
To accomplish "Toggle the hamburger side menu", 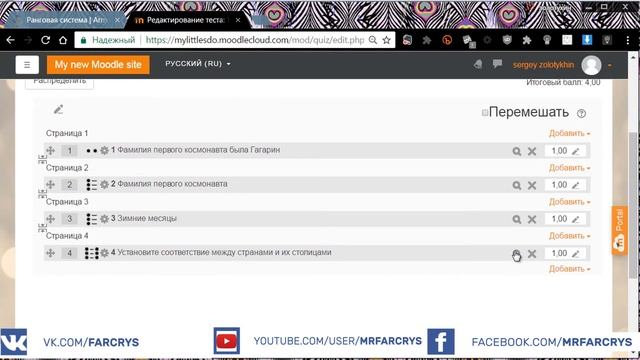I will point(27,64).
